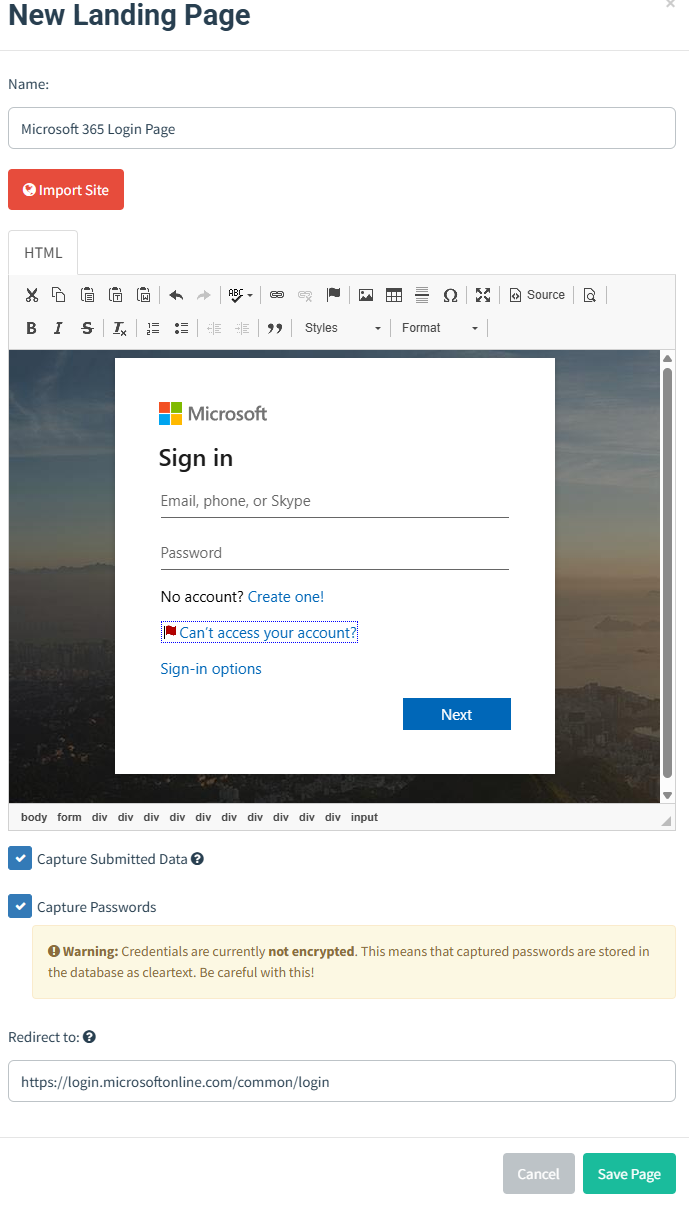Viewport: 689px width, 1205px height.
Task: Toggle strikethrough formatting
Action: click(87, 328)
